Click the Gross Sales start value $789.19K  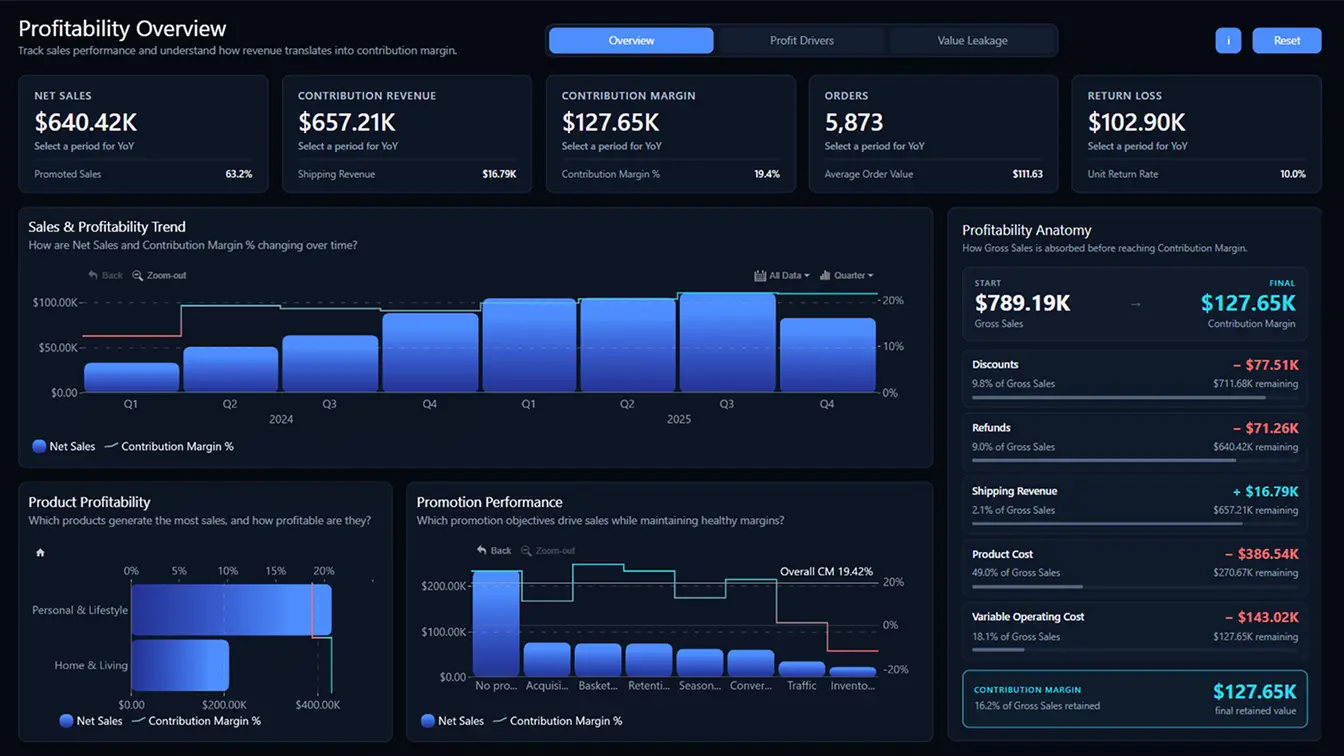coord(1023,303)
